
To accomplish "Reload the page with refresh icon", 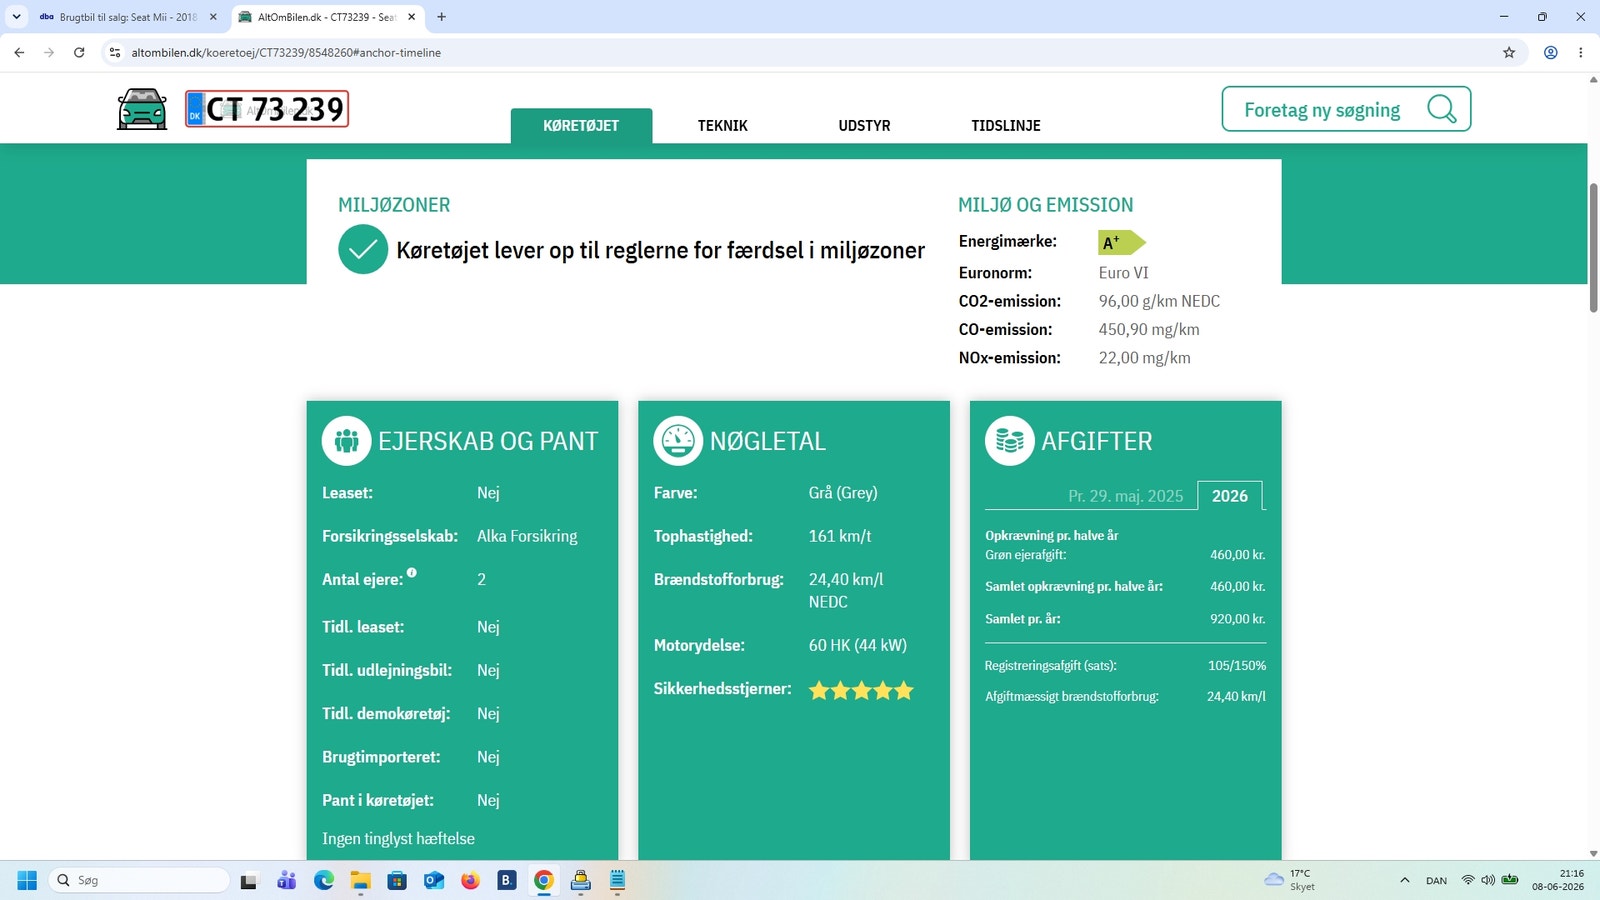I will (x=79, y=53).
